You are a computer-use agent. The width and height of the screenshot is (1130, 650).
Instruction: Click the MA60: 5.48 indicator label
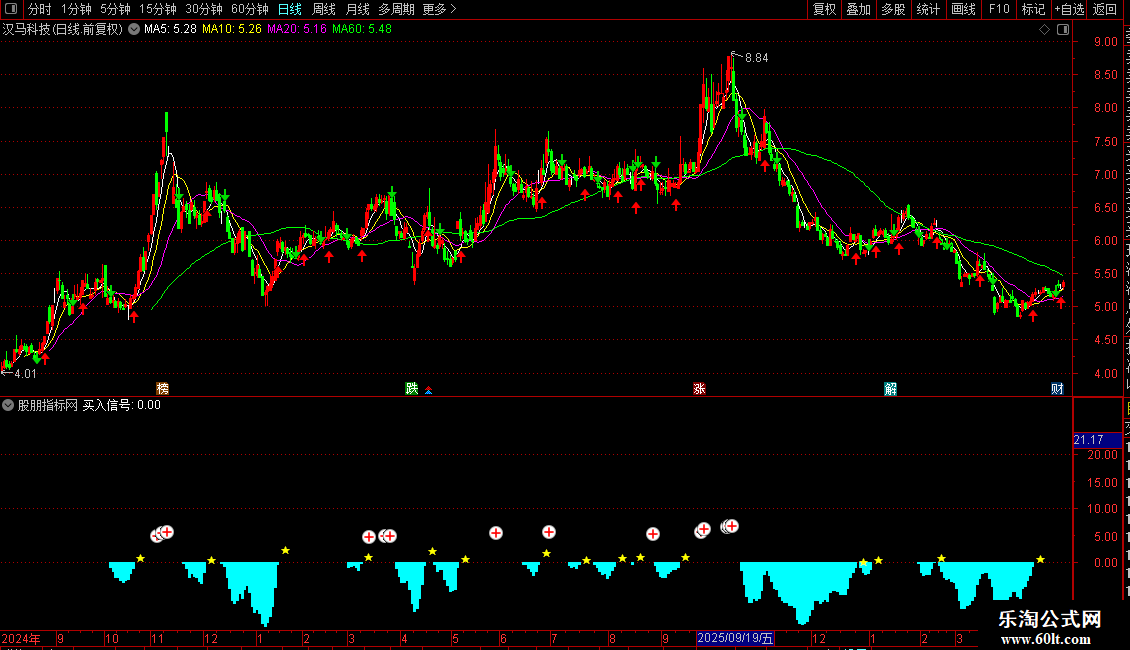point(362,30)
